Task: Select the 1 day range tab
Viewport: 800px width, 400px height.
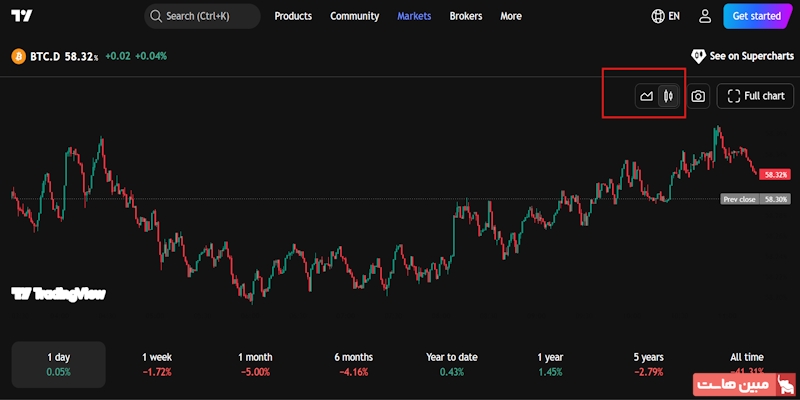Action: point(59,364)
